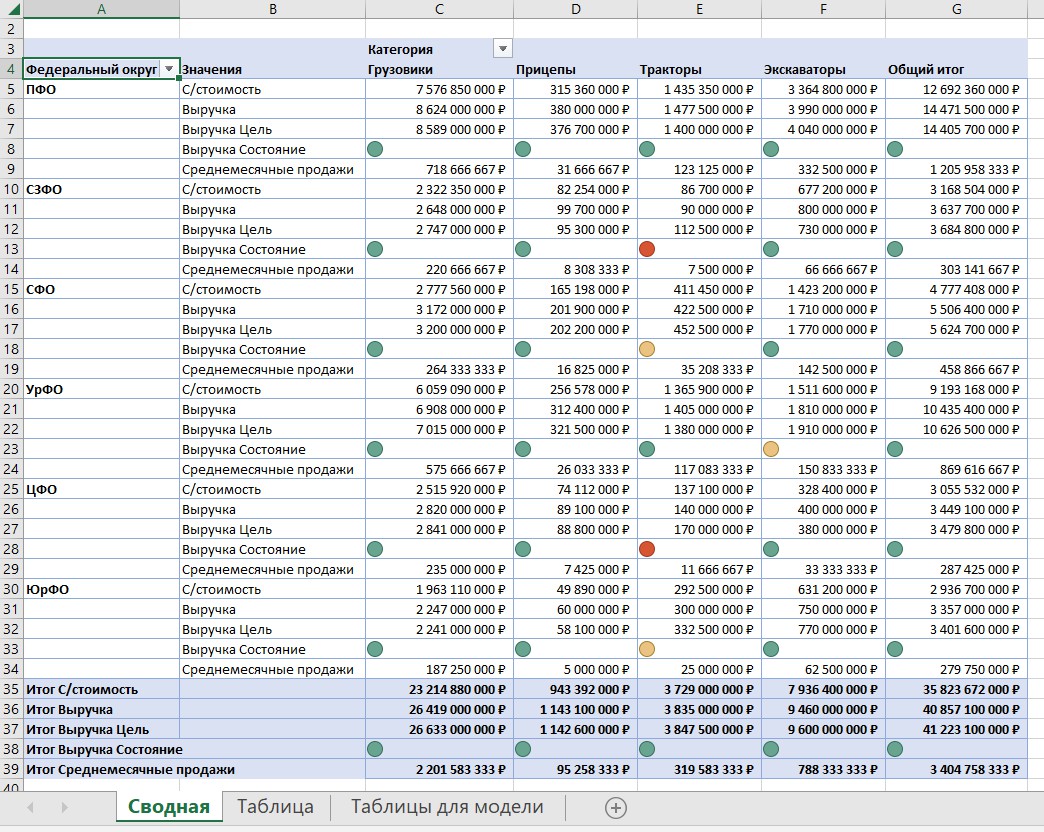Screen dimensions: 1044x832
Task: Select cell with 279 750 000 ₽
Action: click(x=957, y=669)
